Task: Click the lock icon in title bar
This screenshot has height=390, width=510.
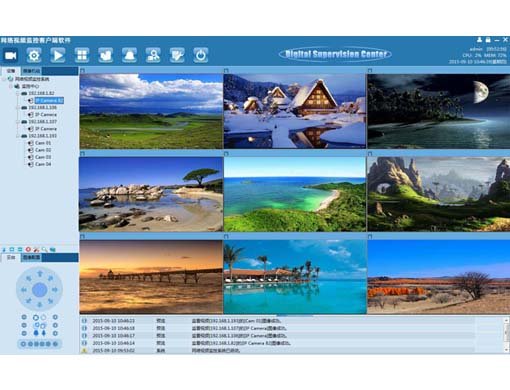Action: (x=488, y=40)
